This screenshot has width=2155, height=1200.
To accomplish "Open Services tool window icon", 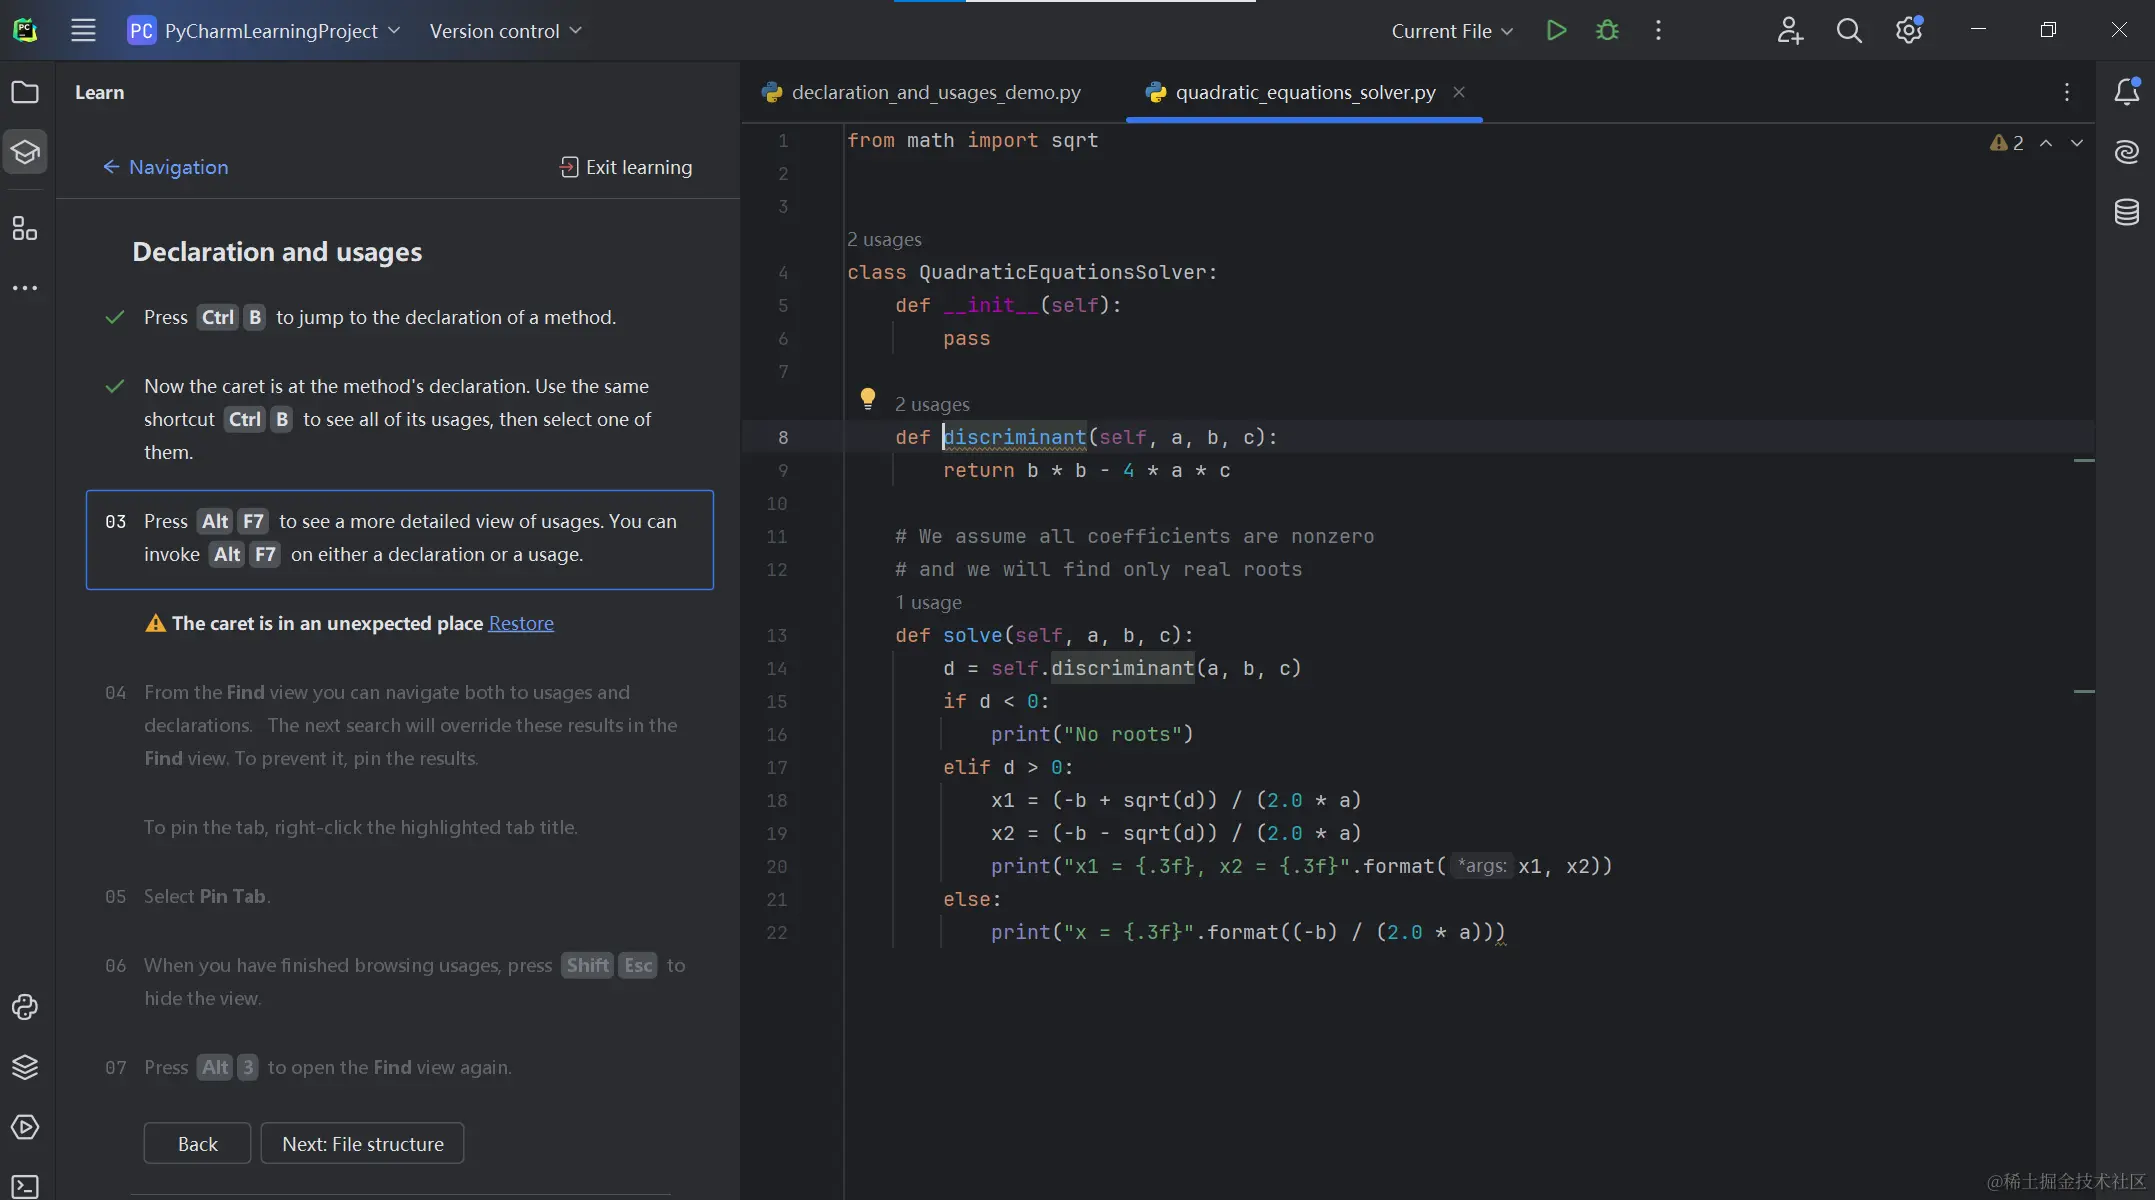I will pos(25,1127).
